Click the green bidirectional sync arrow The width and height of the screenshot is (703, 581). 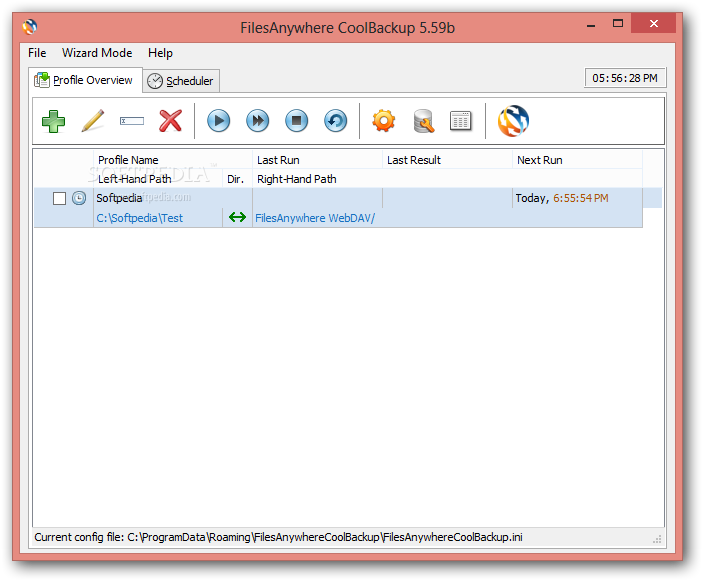237,217
